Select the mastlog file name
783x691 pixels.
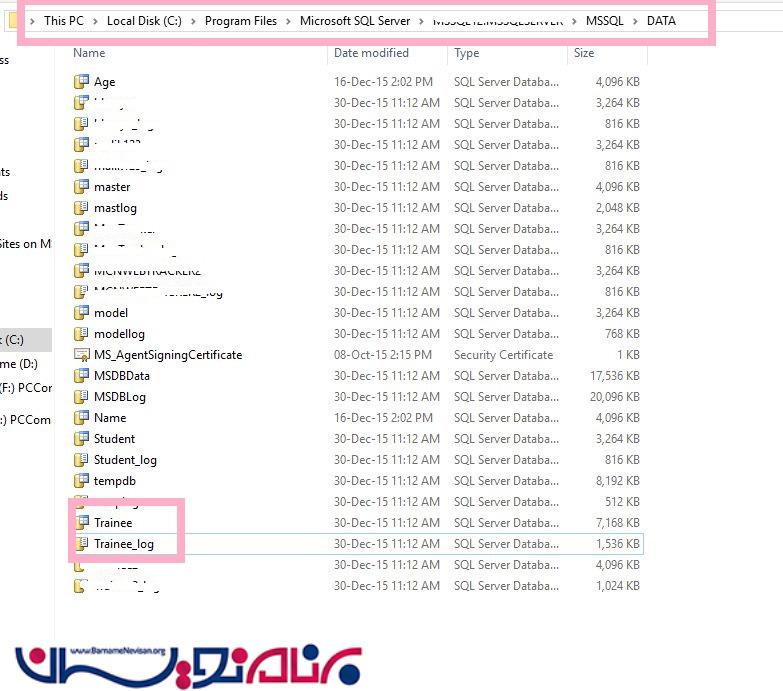click(115, 208)
